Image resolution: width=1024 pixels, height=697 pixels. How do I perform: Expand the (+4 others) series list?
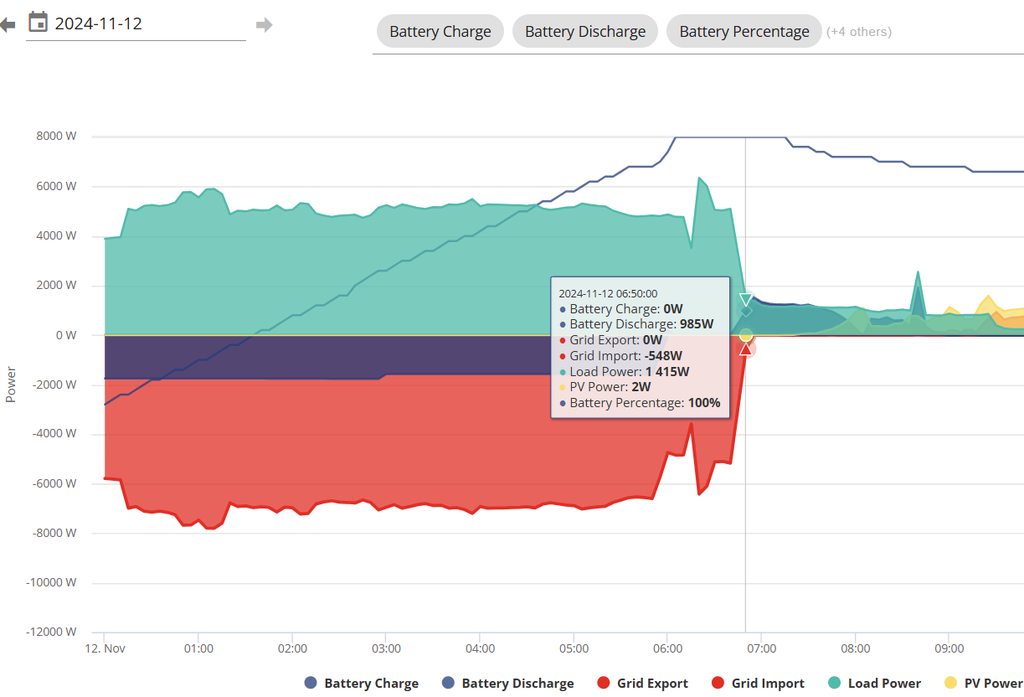(858, 31)
